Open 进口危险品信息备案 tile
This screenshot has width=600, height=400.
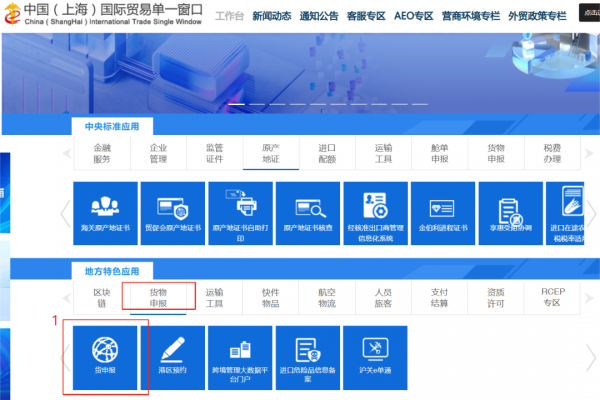(x=307, y=357)
